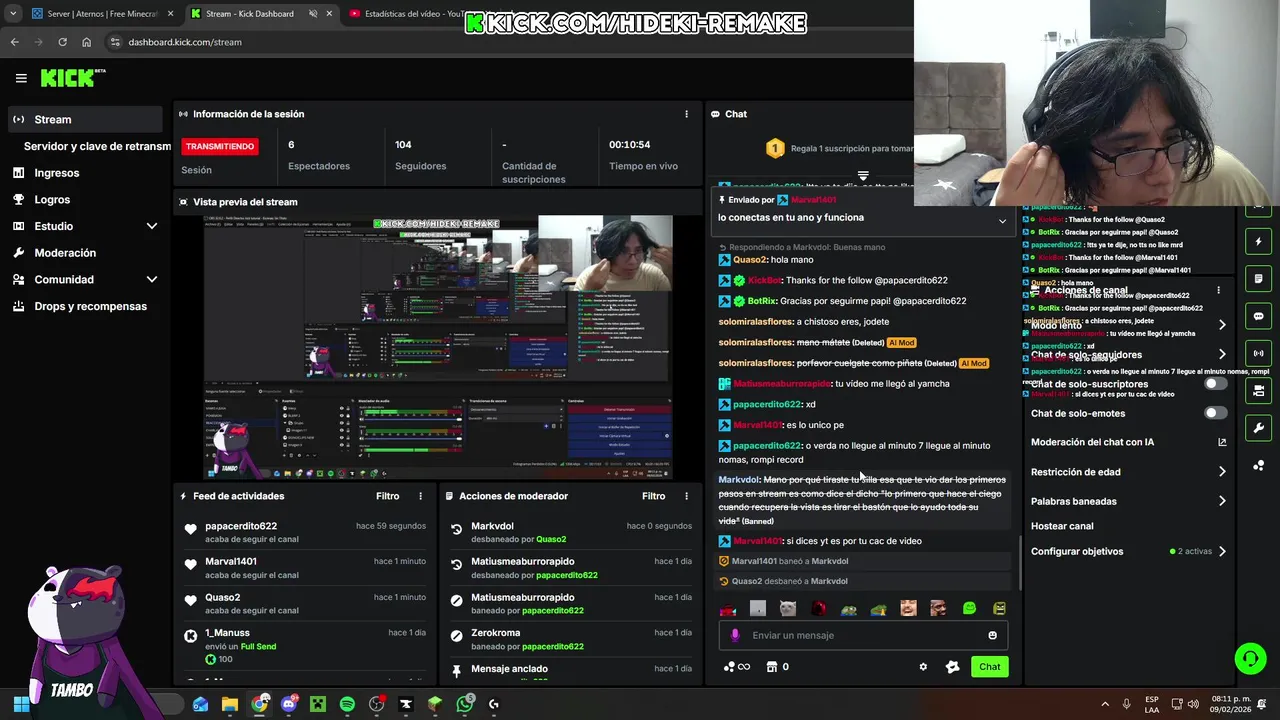Open Servidor y clave de retransmisión

(x=96, y=146)
